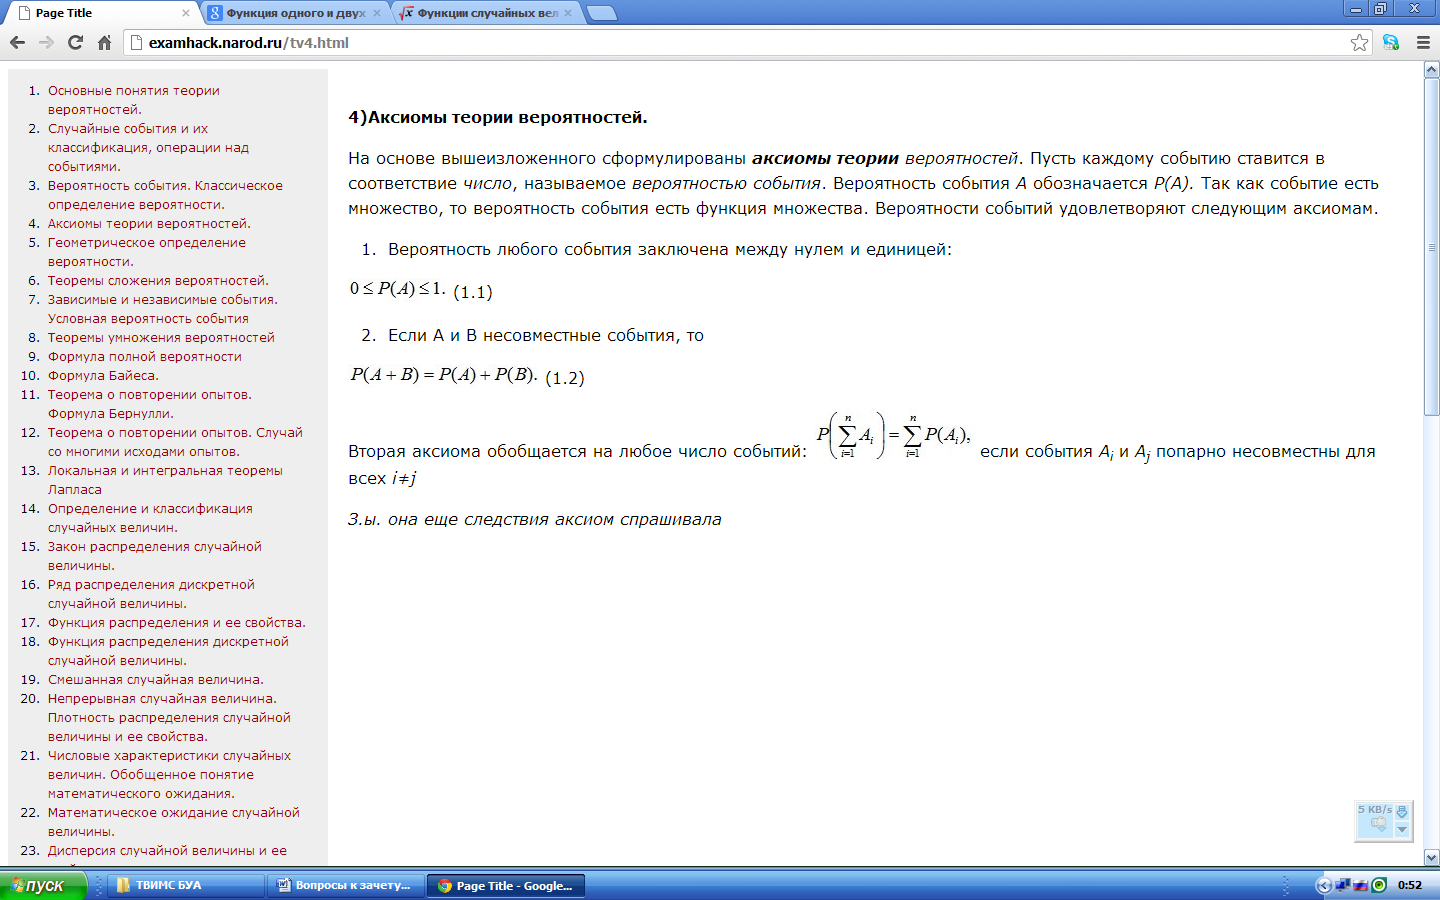The image size is (1440, 900).
Task: Open 'Аксиомы теории вероятностей' sidebar link
Action: click(149, 223)
